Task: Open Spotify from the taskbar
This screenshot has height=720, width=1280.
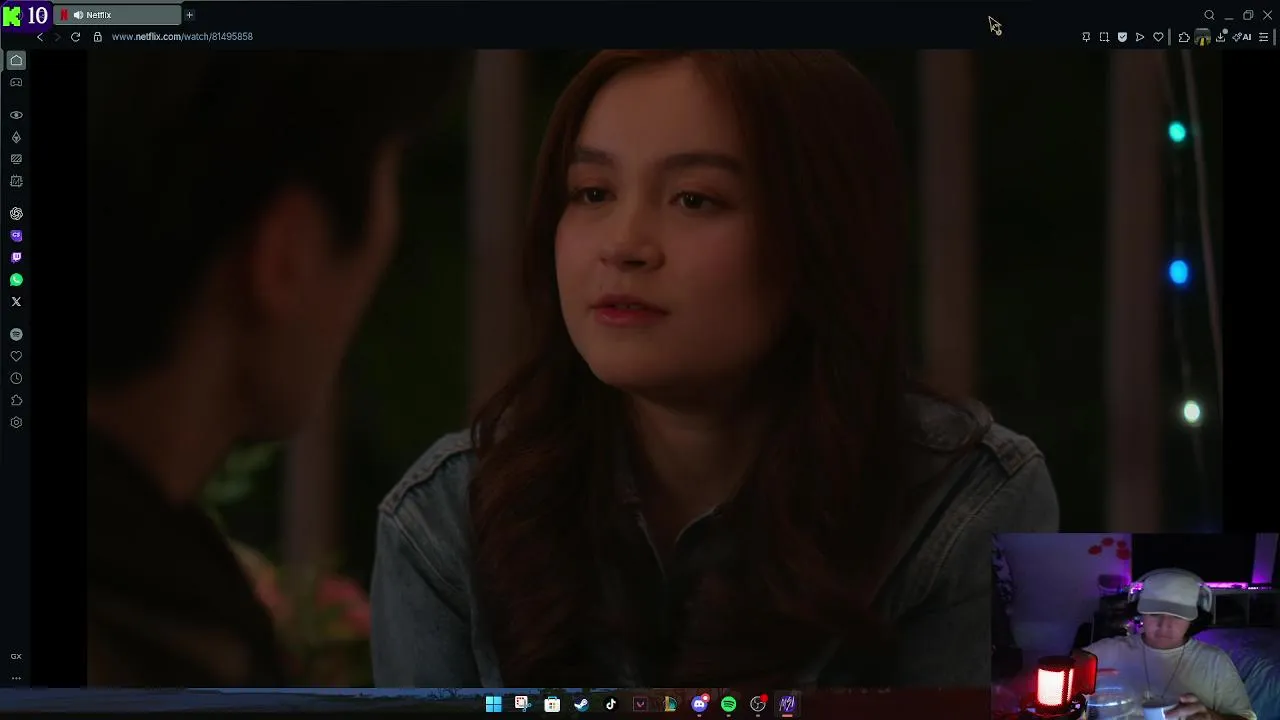Action: tap(729, 704)
